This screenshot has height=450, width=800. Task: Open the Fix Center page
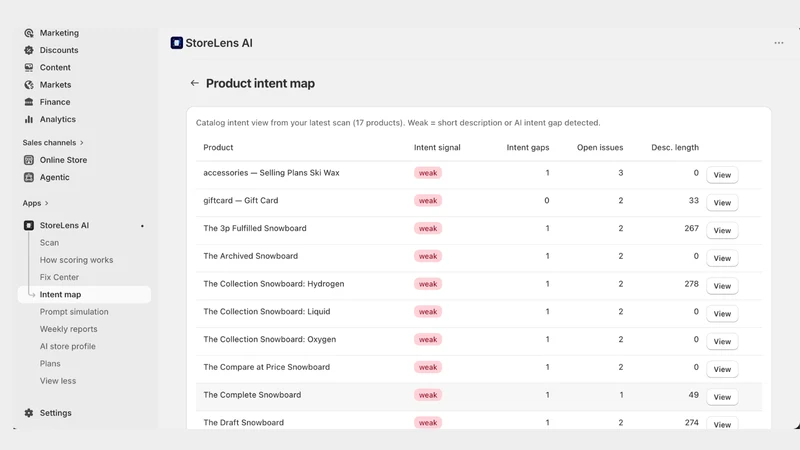(x=59, y=278)
